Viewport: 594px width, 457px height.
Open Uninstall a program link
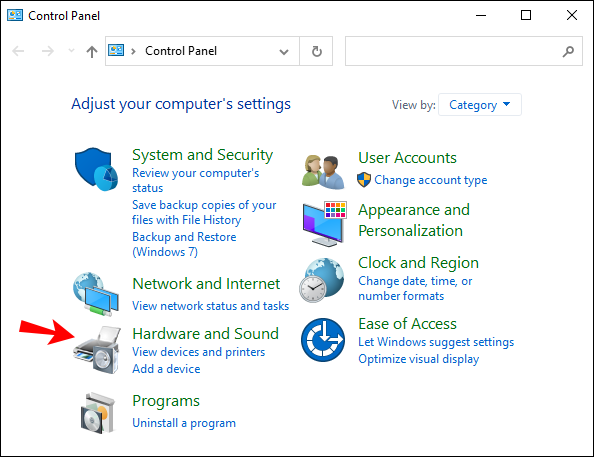(184, 423)
